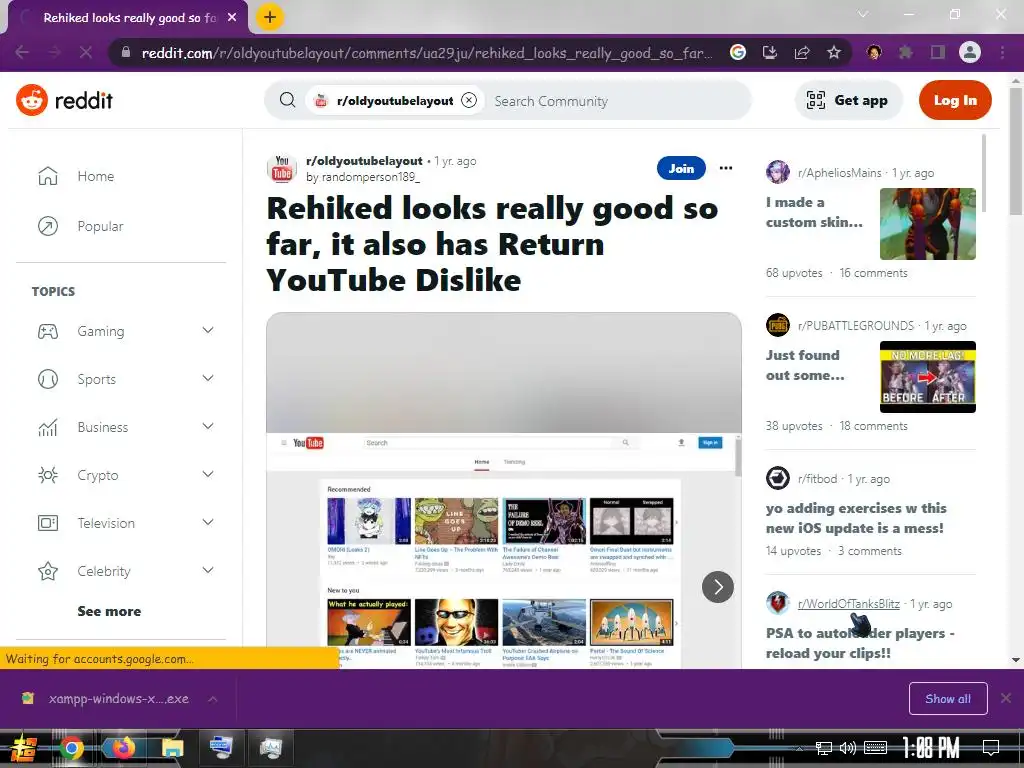Screen dimensions: 1024x768
Task: Open r/PUBATTLEGROUNDS subreddit link
Action: tap(856, 325)
